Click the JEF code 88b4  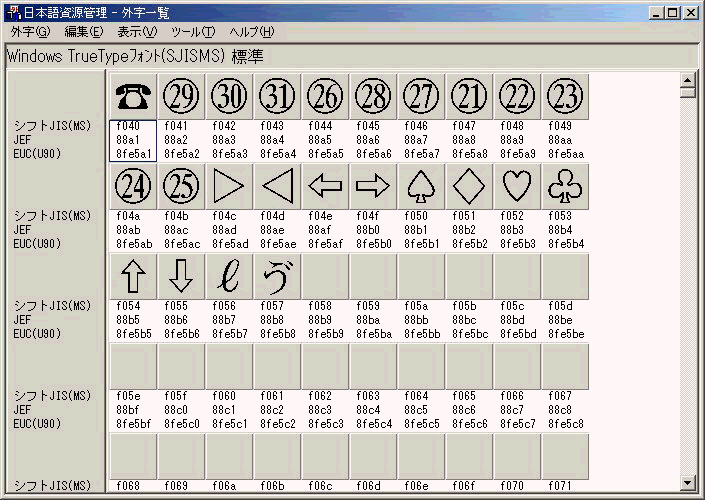[x=560, y=230]
